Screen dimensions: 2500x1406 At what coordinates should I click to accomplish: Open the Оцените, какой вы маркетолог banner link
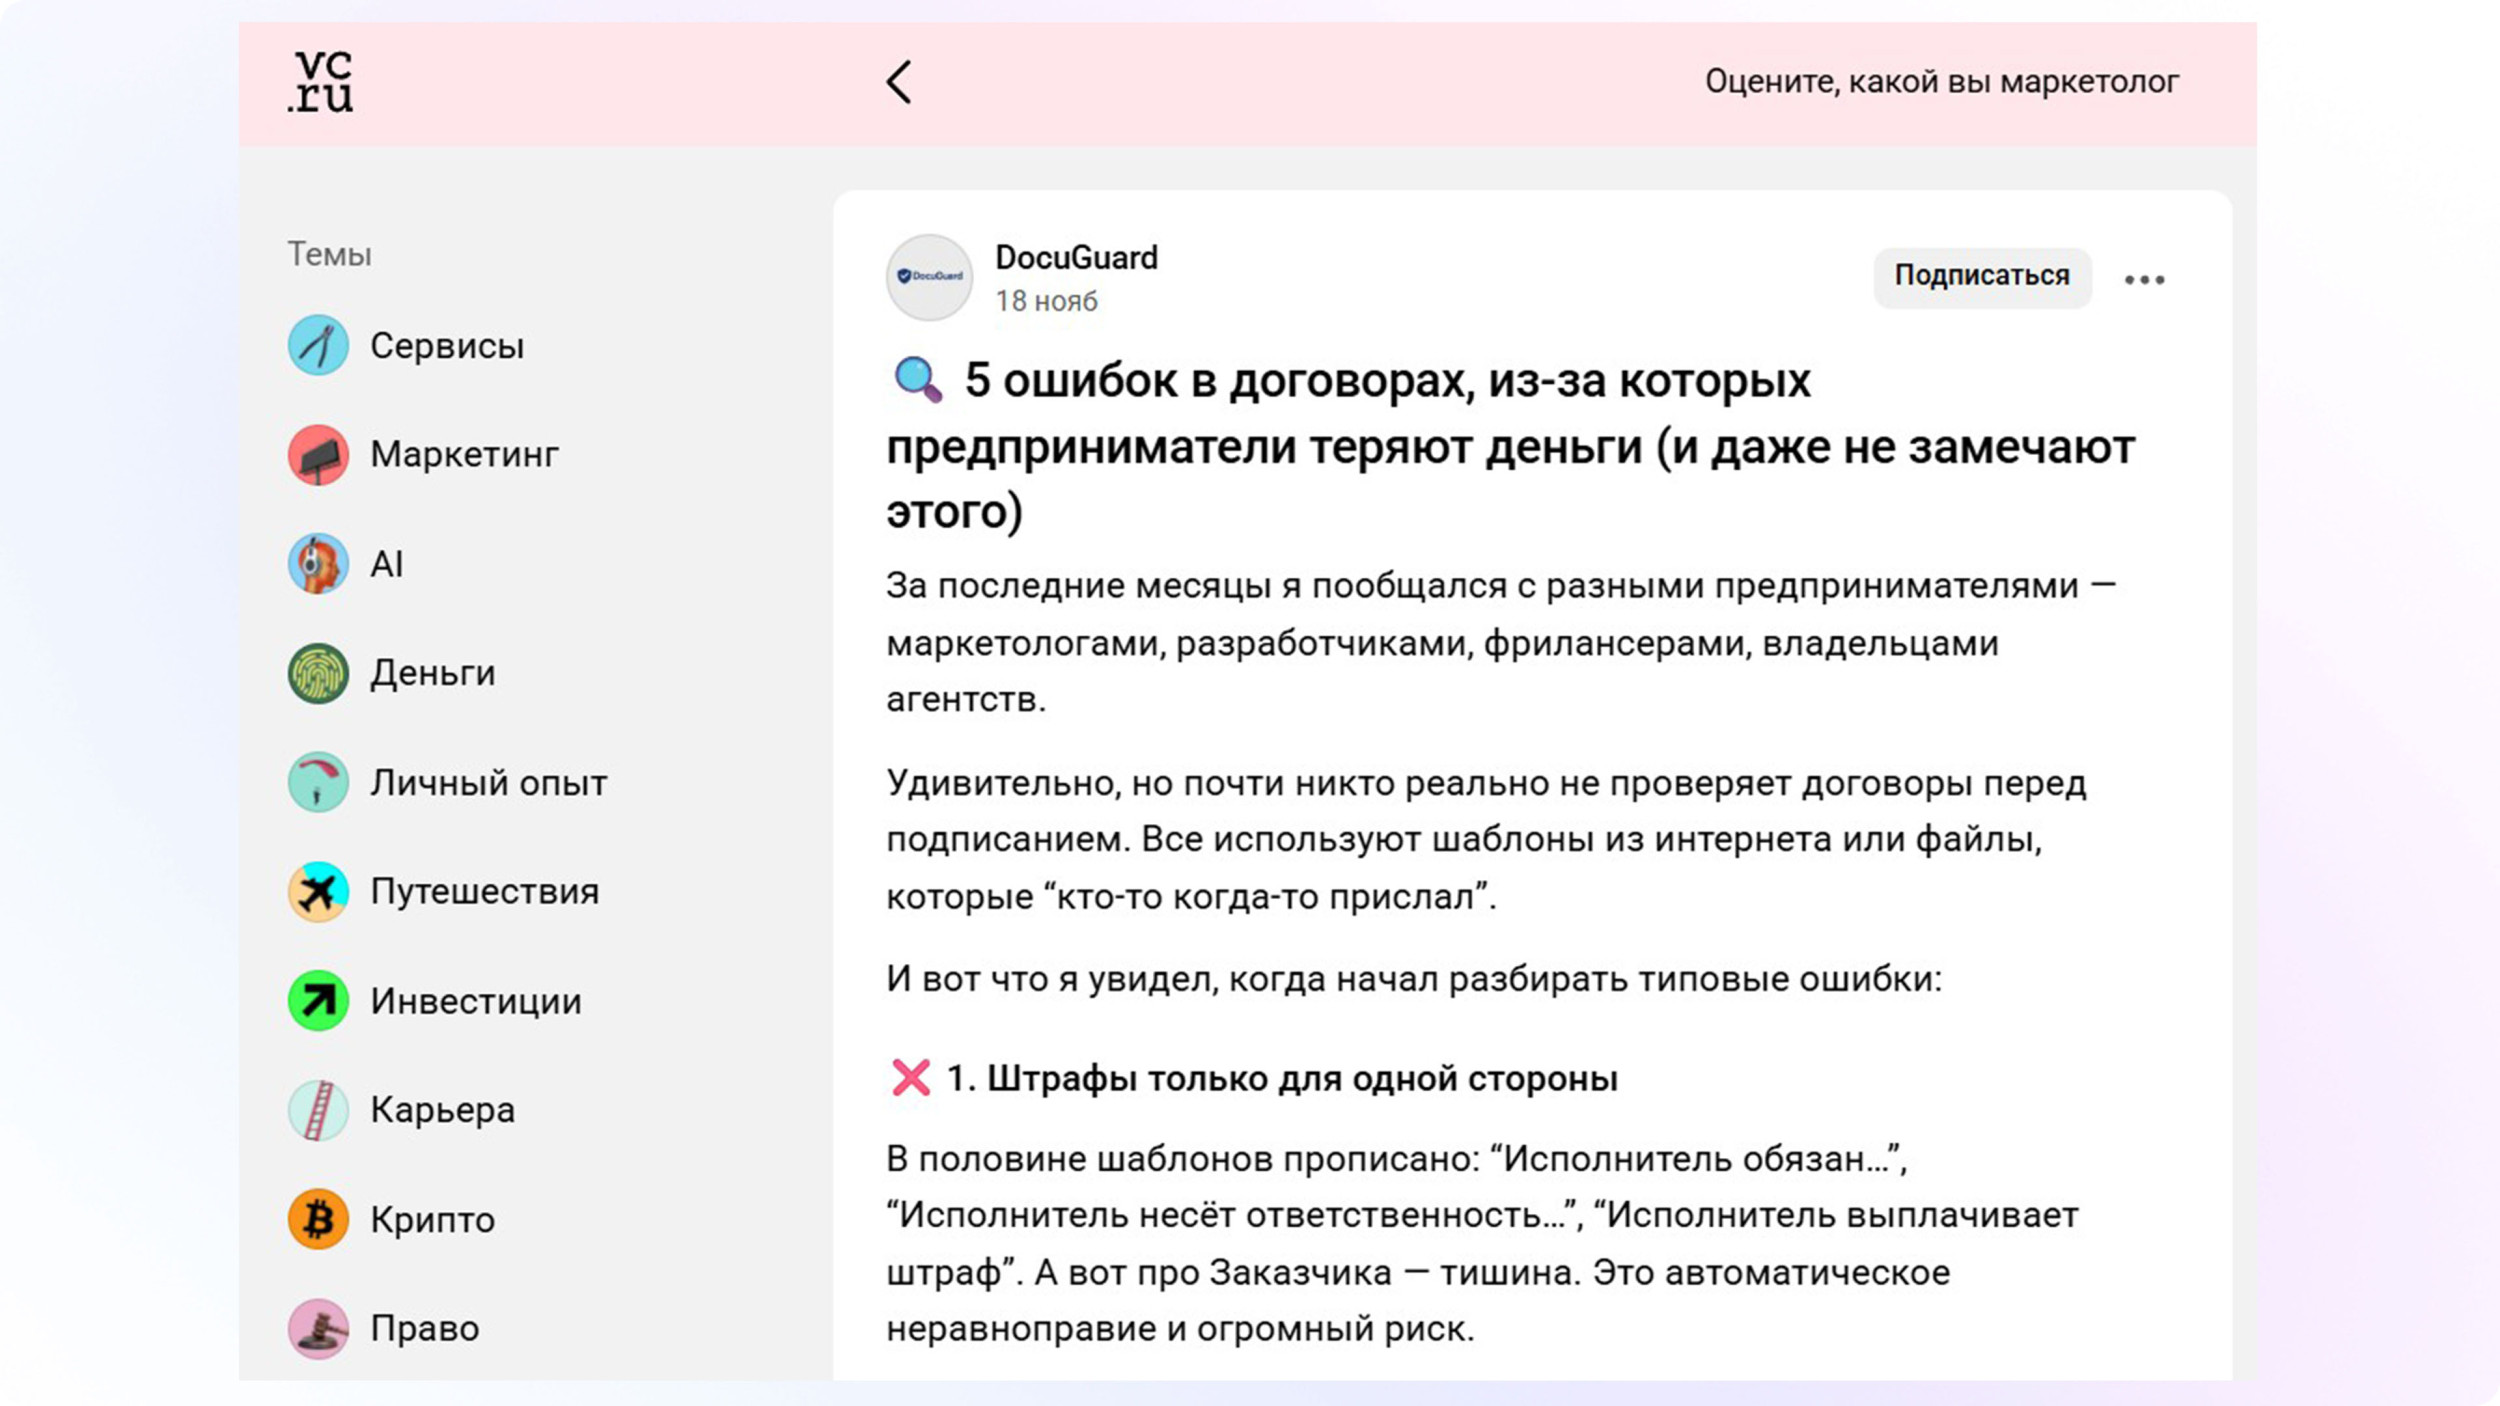click(1941, 82)
